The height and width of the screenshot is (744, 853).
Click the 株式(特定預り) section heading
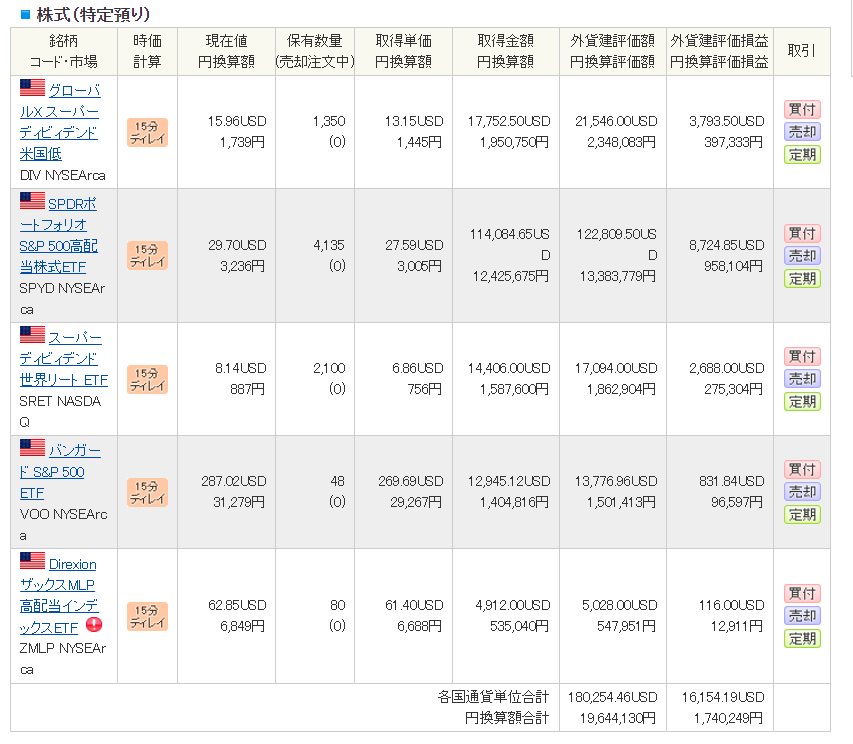click(x=94, y=15)
